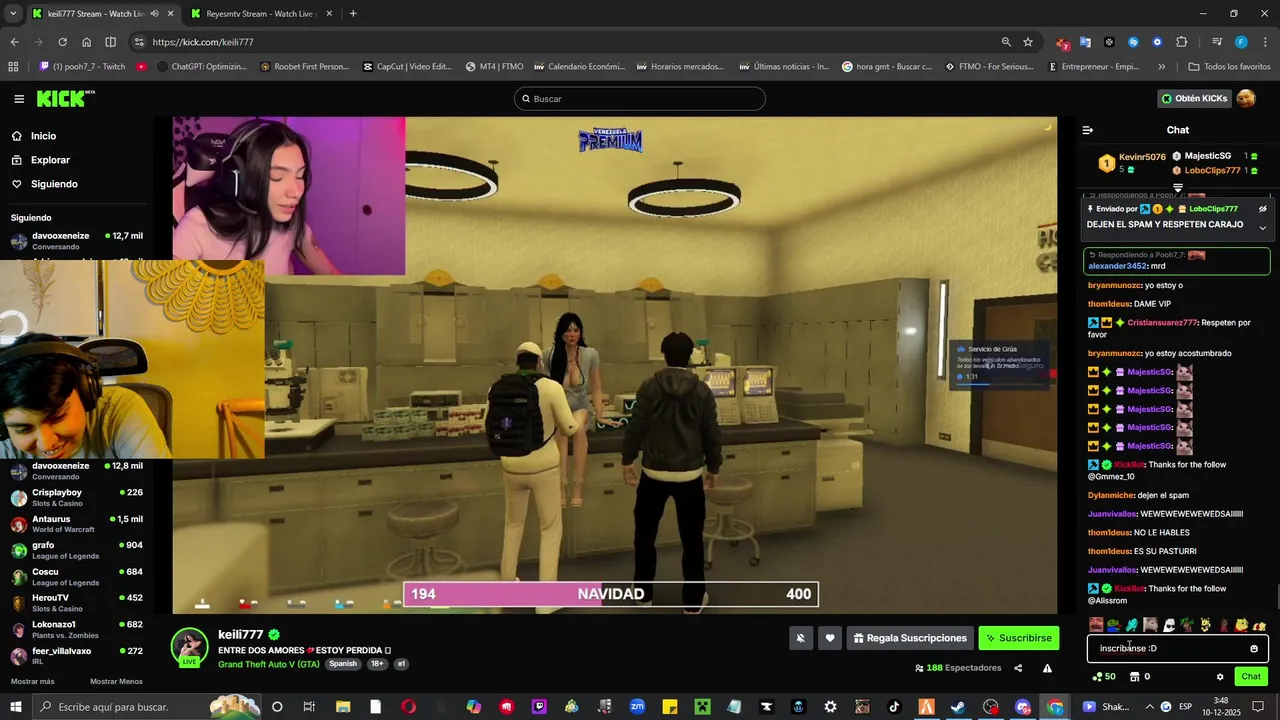Open the Roobet First Person bookmark
The height and width of the screenshot is (720, 1280).
click(x=304, y=67)
